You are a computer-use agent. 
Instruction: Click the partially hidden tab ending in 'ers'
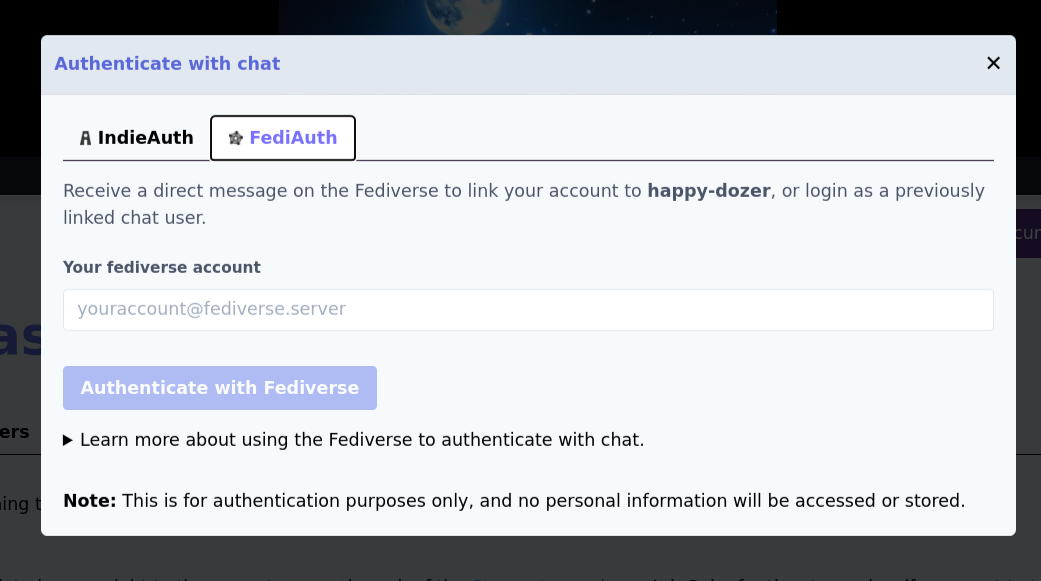pyautogui.click(x=15, y=433)
